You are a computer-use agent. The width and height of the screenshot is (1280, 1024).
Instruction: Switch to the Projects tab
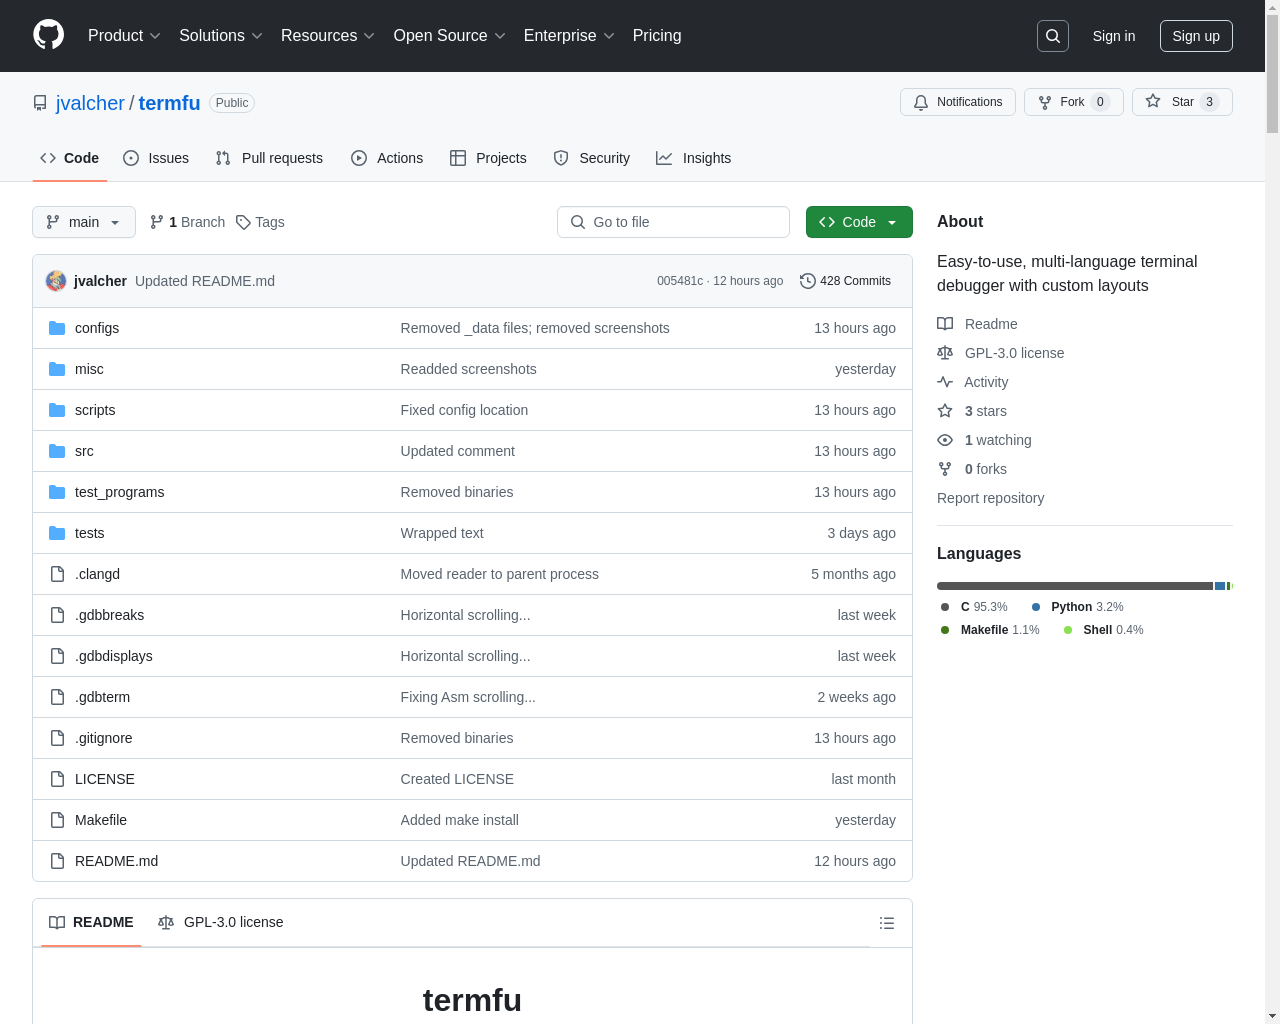[x=488, y=158]
